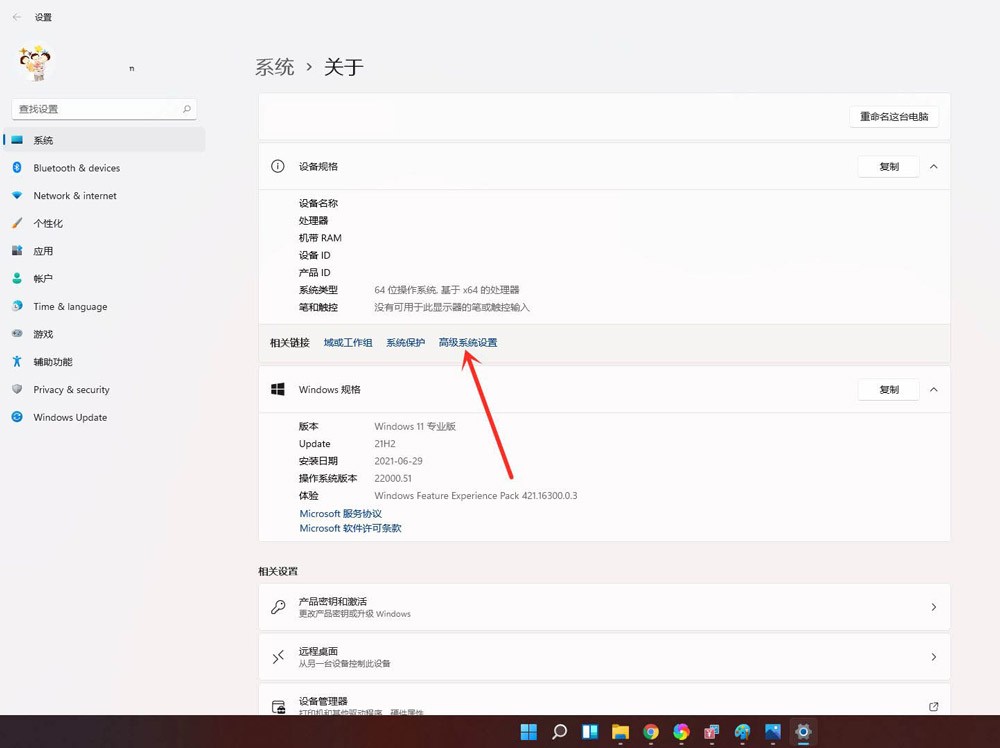Viewport: 1000px width, 748px height.
Task: Expand the 远程桌面 settings entry
Action: [x=604, y=657]
